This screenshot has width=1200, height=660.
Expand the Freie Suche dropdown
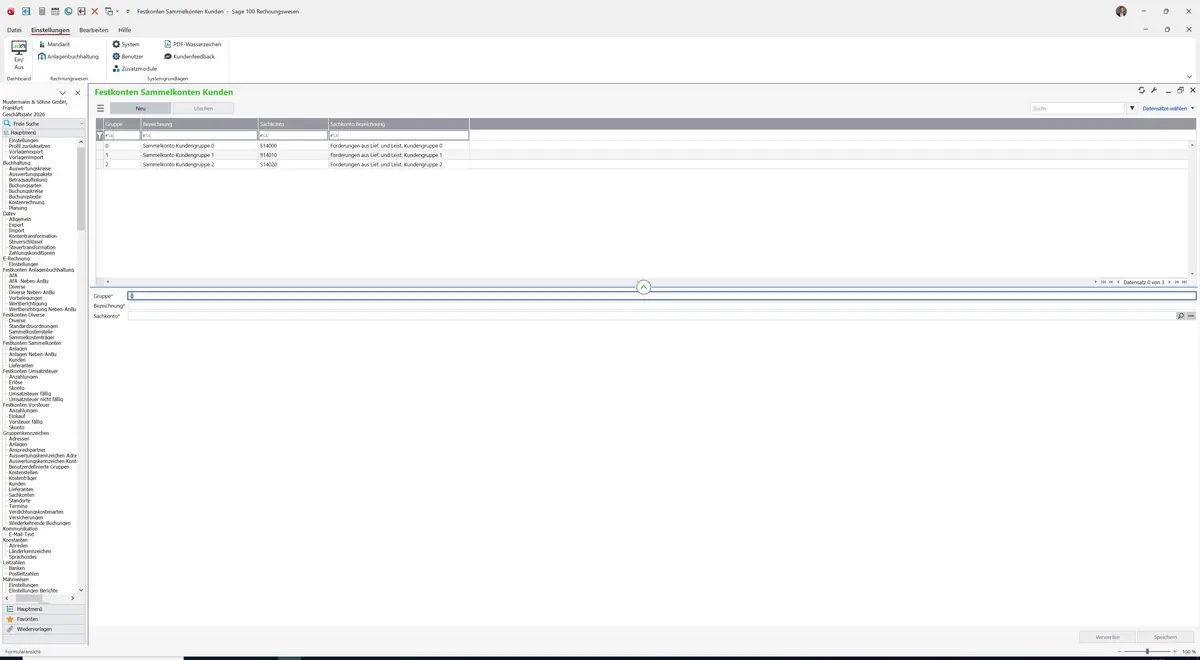click(81, 123)
